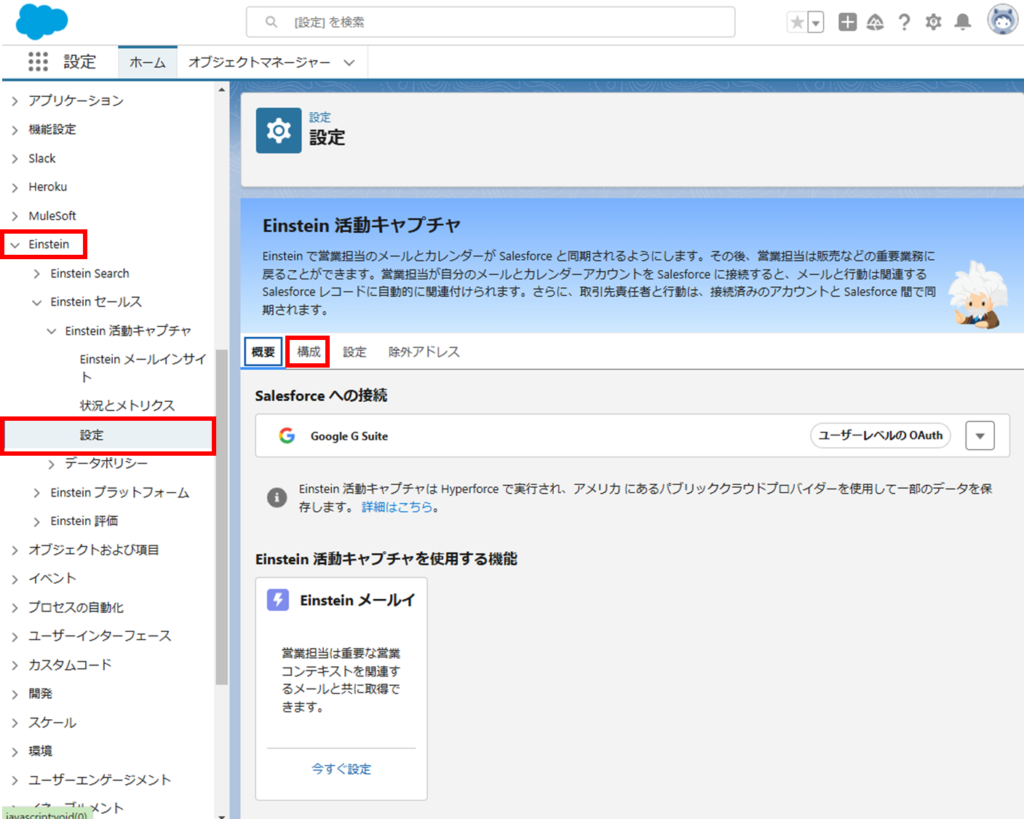Viewport: 1024px width, 819px height.
Task: Switch to the 除外アドレス tab
Action: (x=424, y=352)
